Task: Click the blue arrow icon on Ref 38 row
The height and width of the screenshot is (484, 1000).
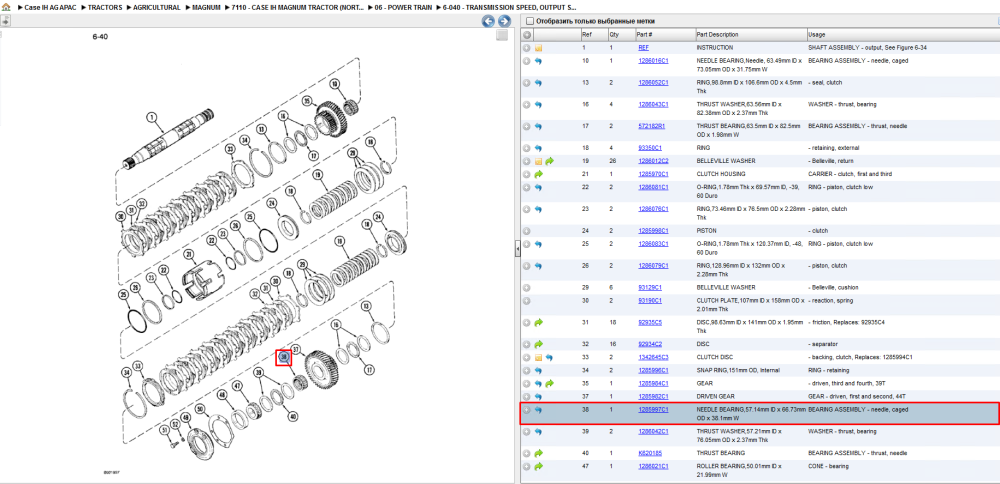Action: click(538, 409)
